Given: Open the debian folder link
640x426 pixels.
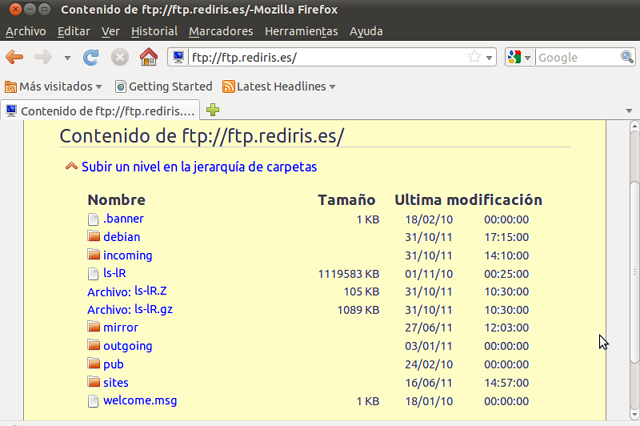Looking at the screenshot, I should click(x=122, y=237).
